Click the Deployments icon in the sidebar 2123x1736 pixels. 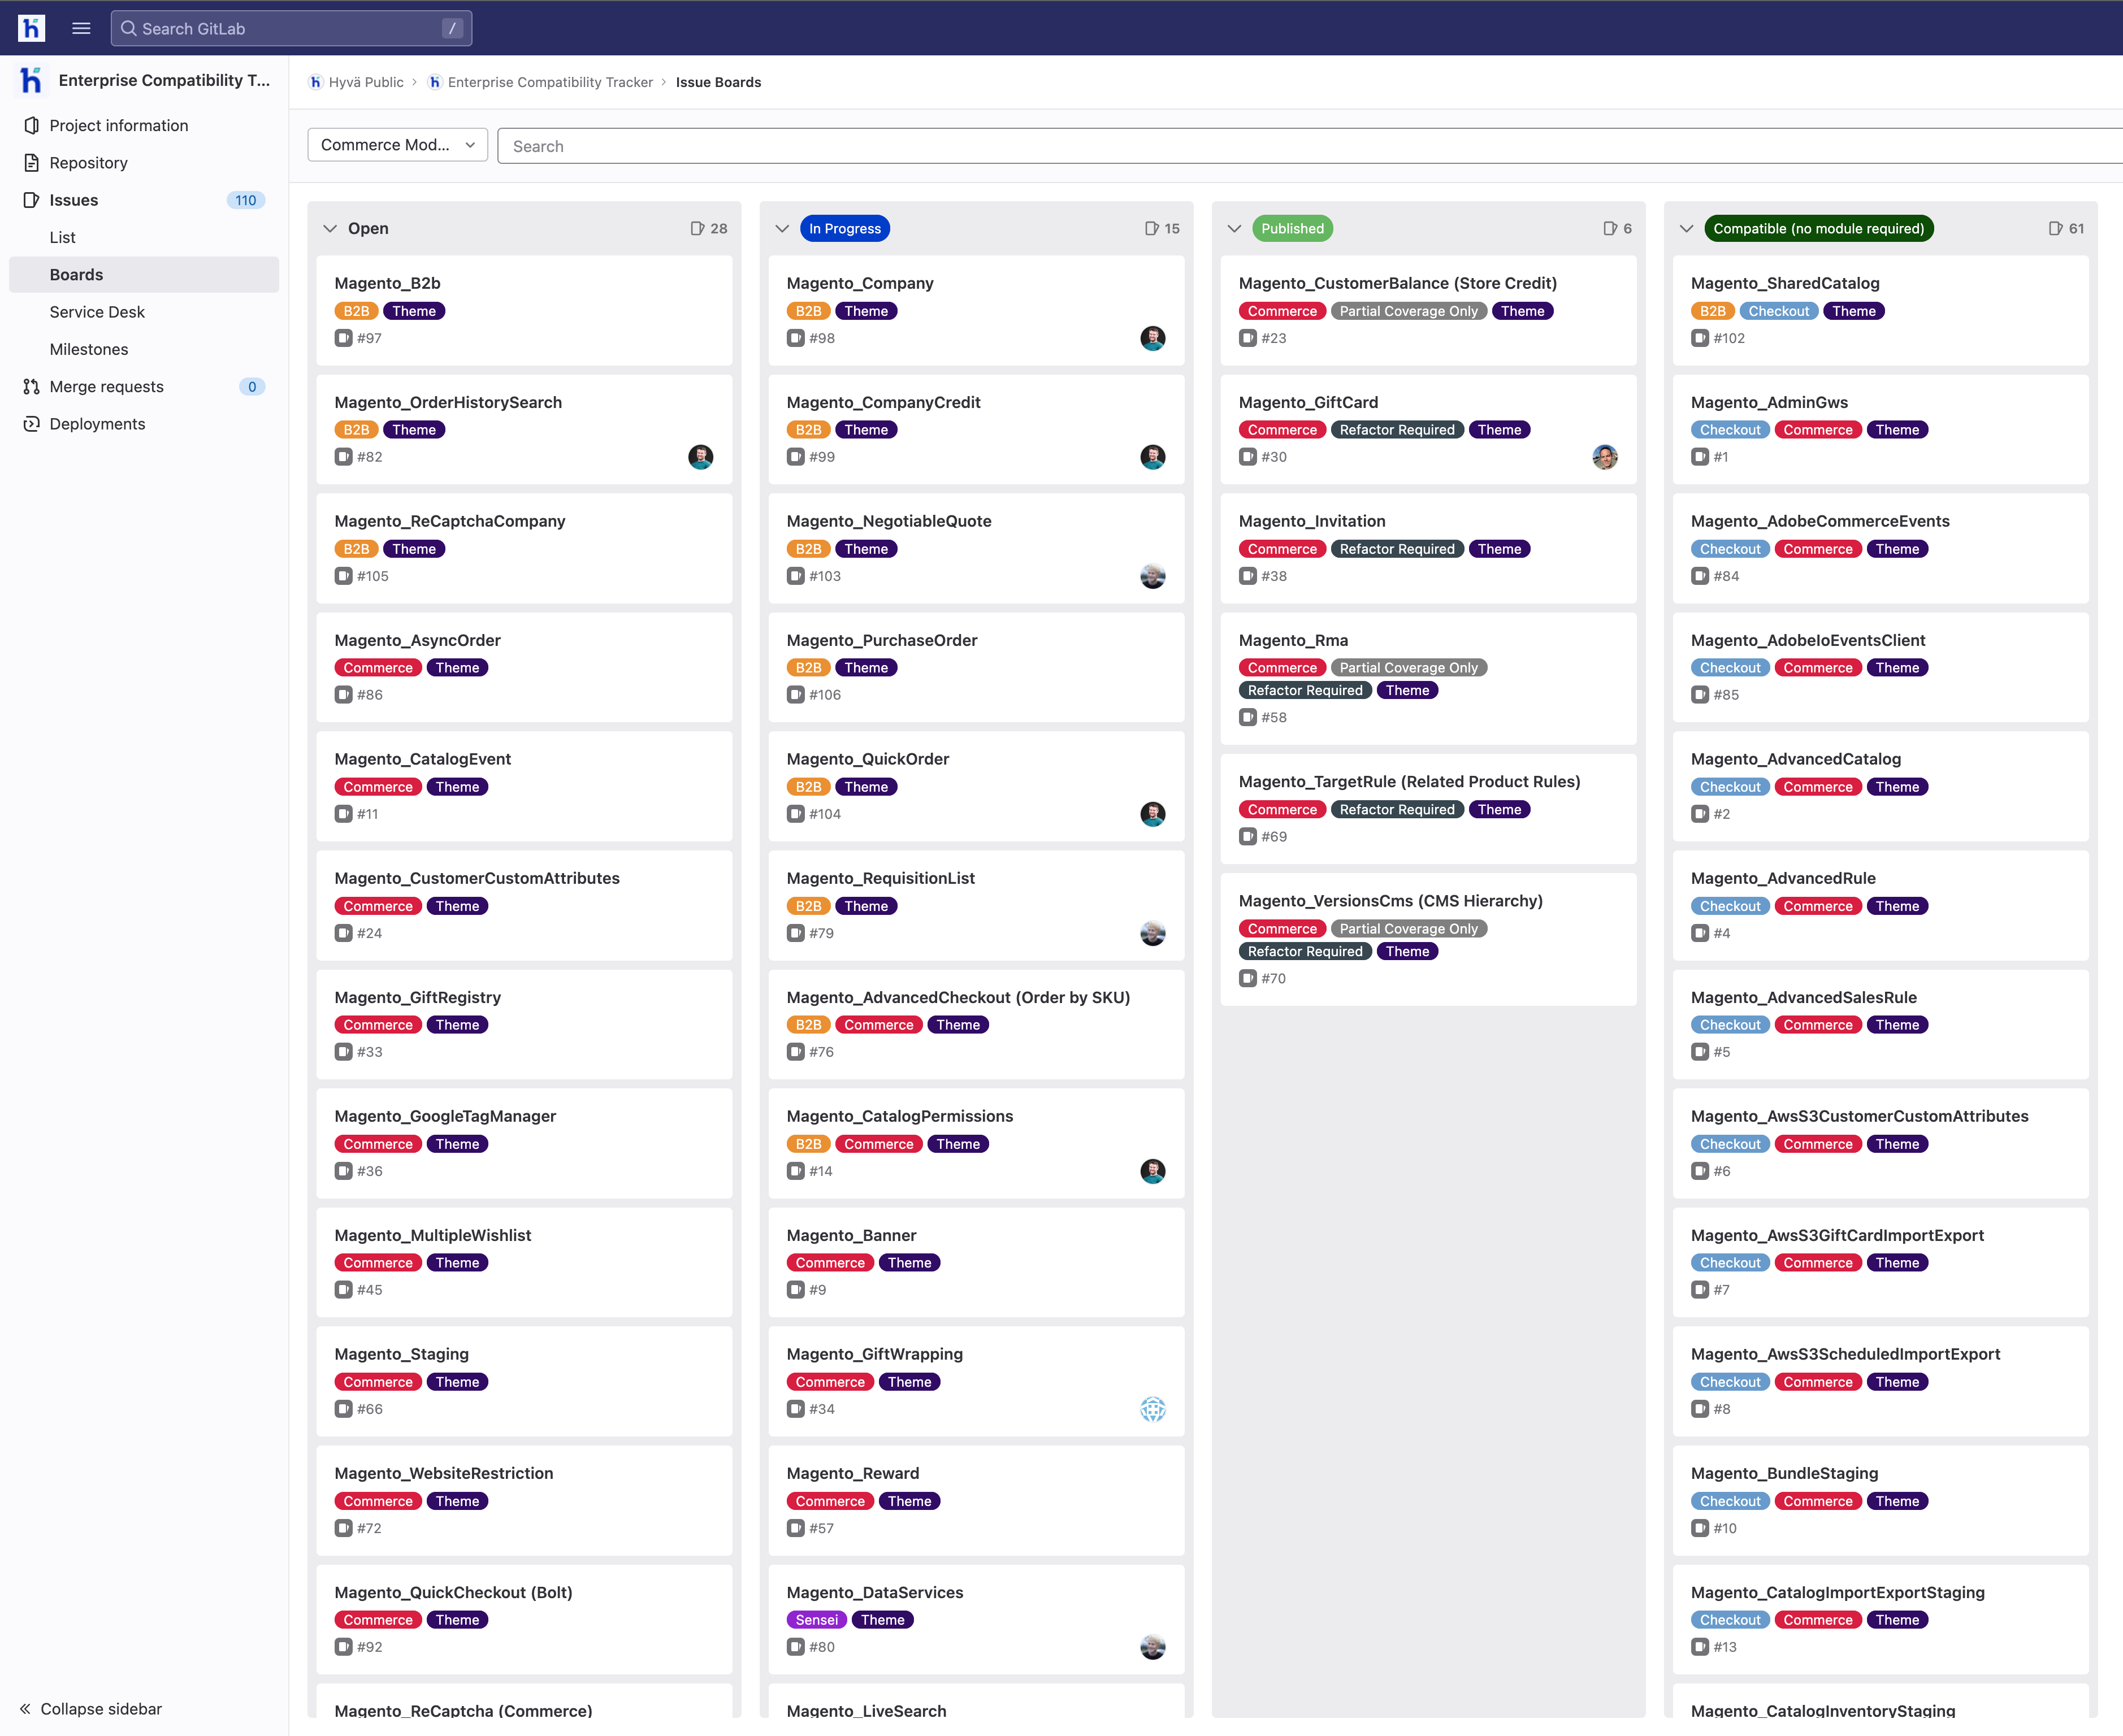click(x=31, y=424)
